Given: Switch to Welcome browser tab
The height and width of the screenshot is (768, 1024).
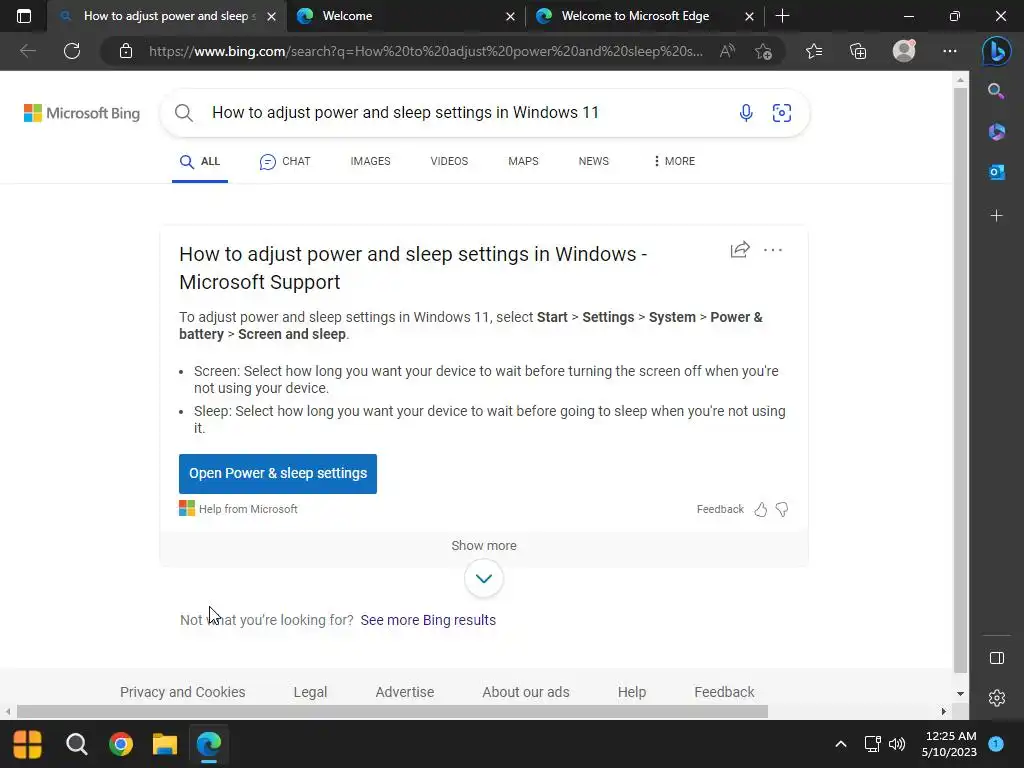Looking at the screenshot, I should click(405, 16).
